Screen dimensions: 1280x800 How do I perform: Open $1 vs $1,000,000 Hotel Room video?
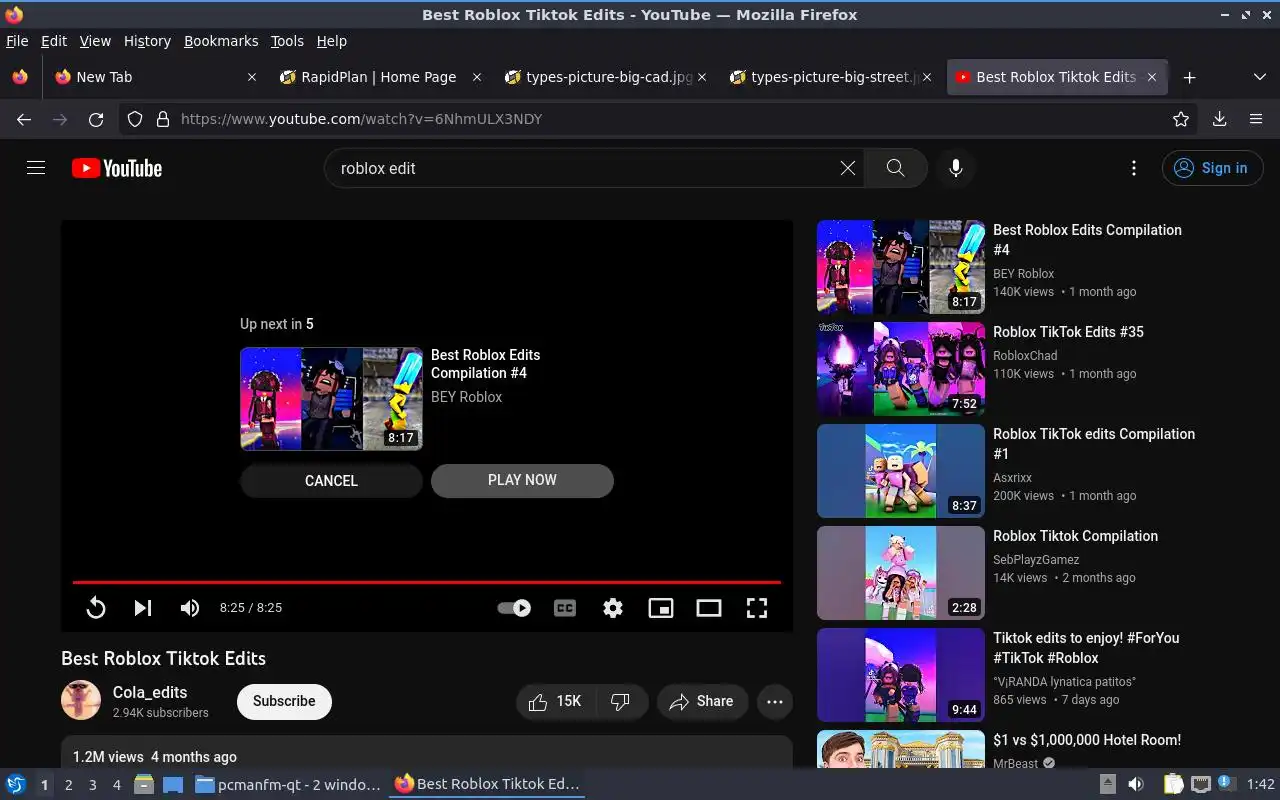[x=1087, y=740]
